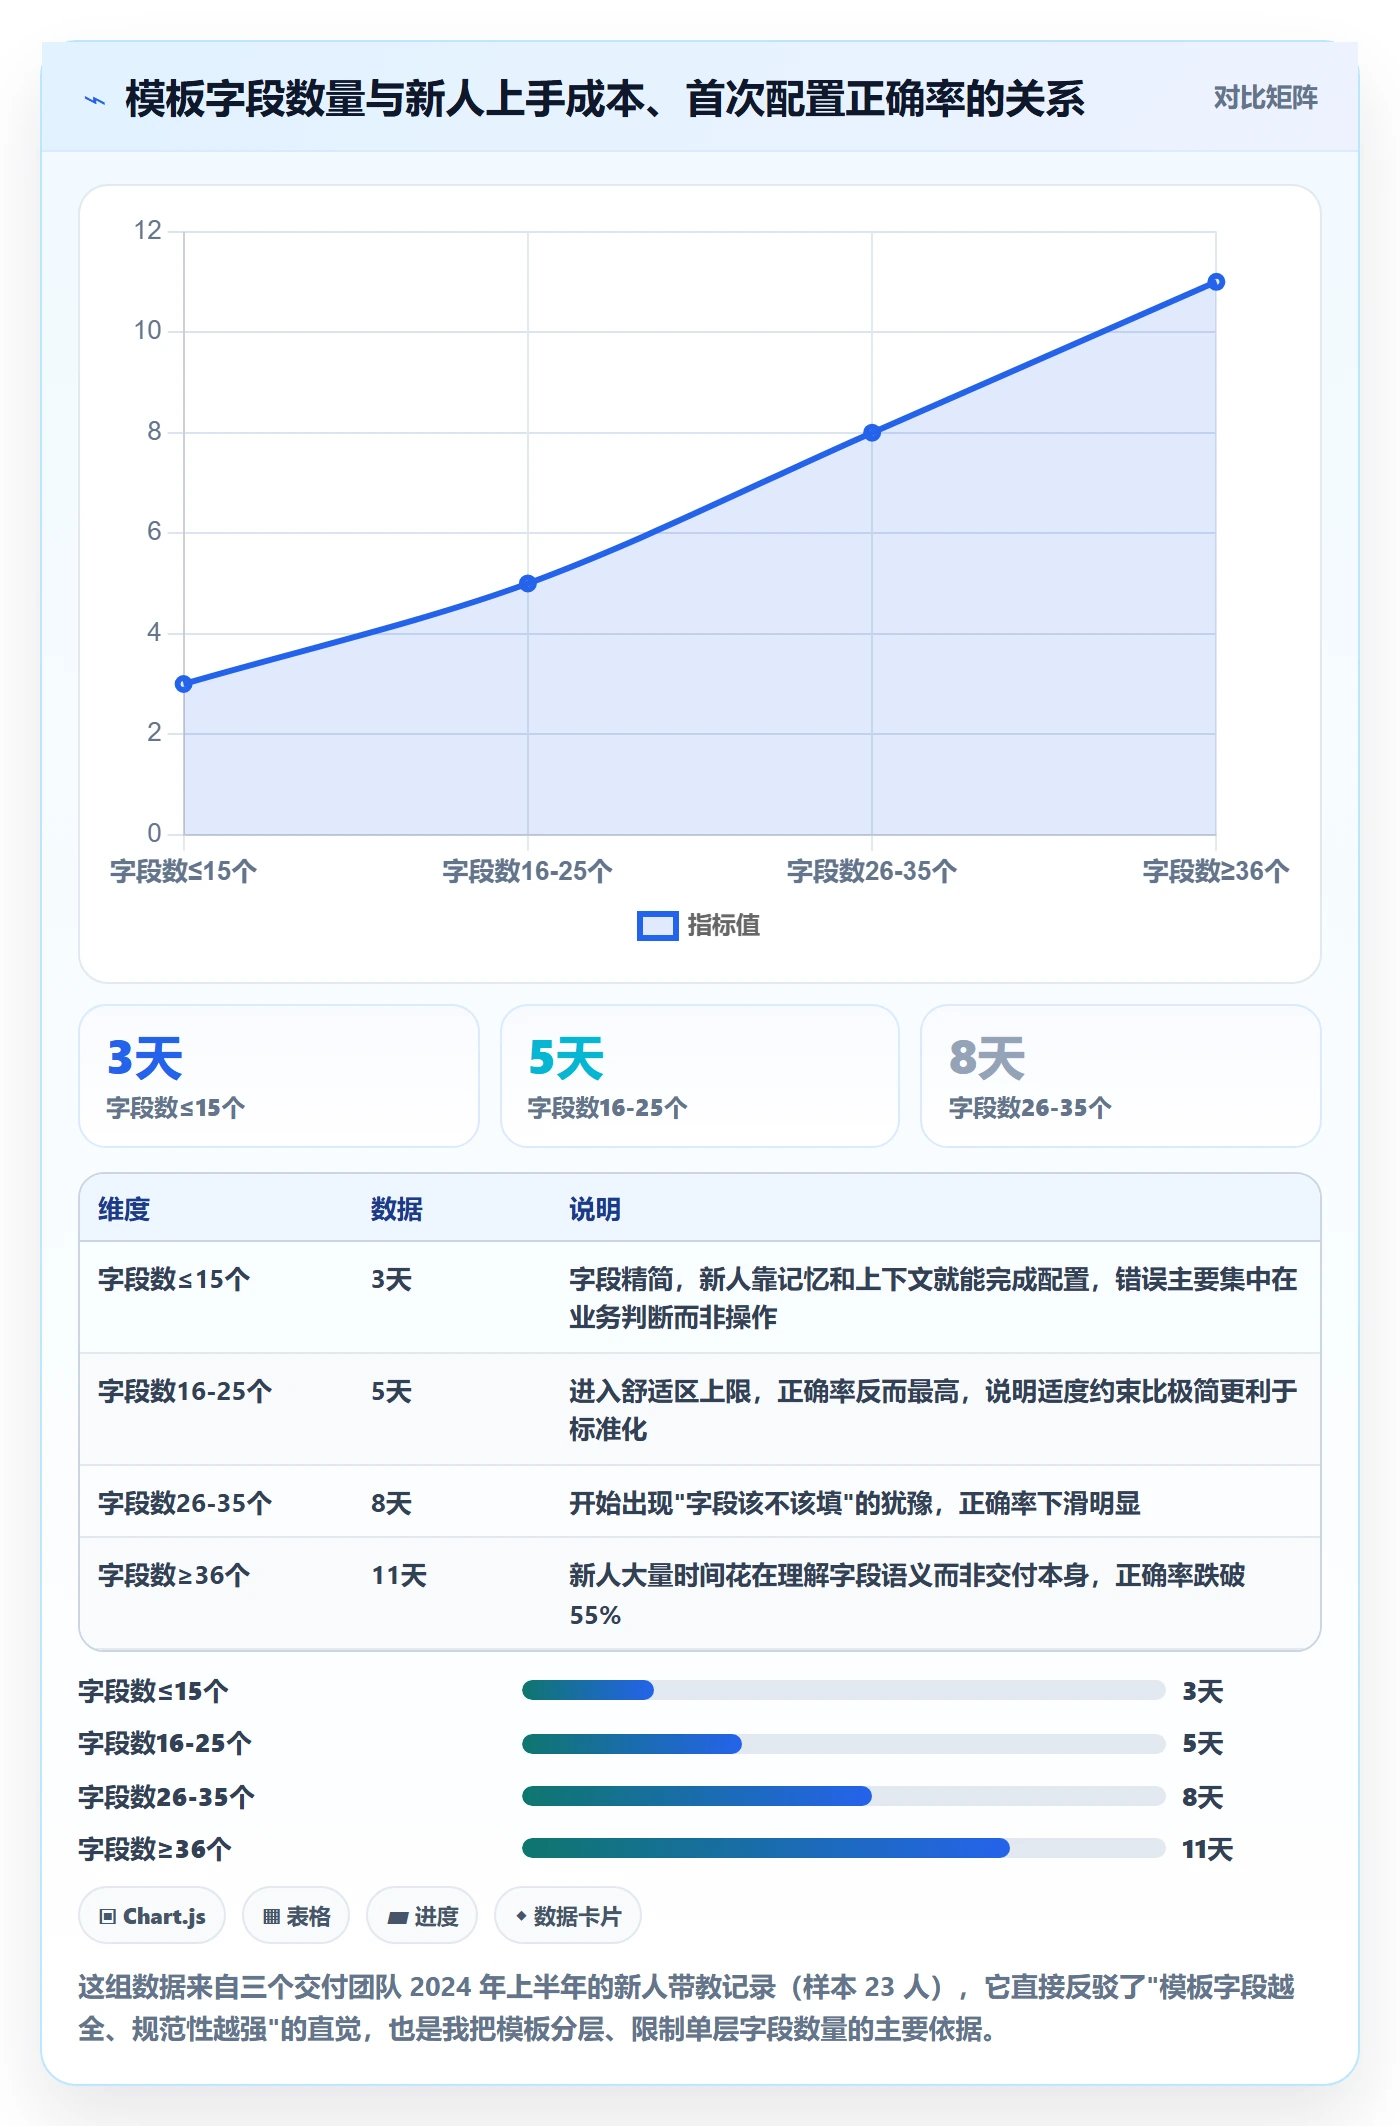Click chart data point for 字段数26-35个
The image size is (1400, 2126).
click(872, 432)
